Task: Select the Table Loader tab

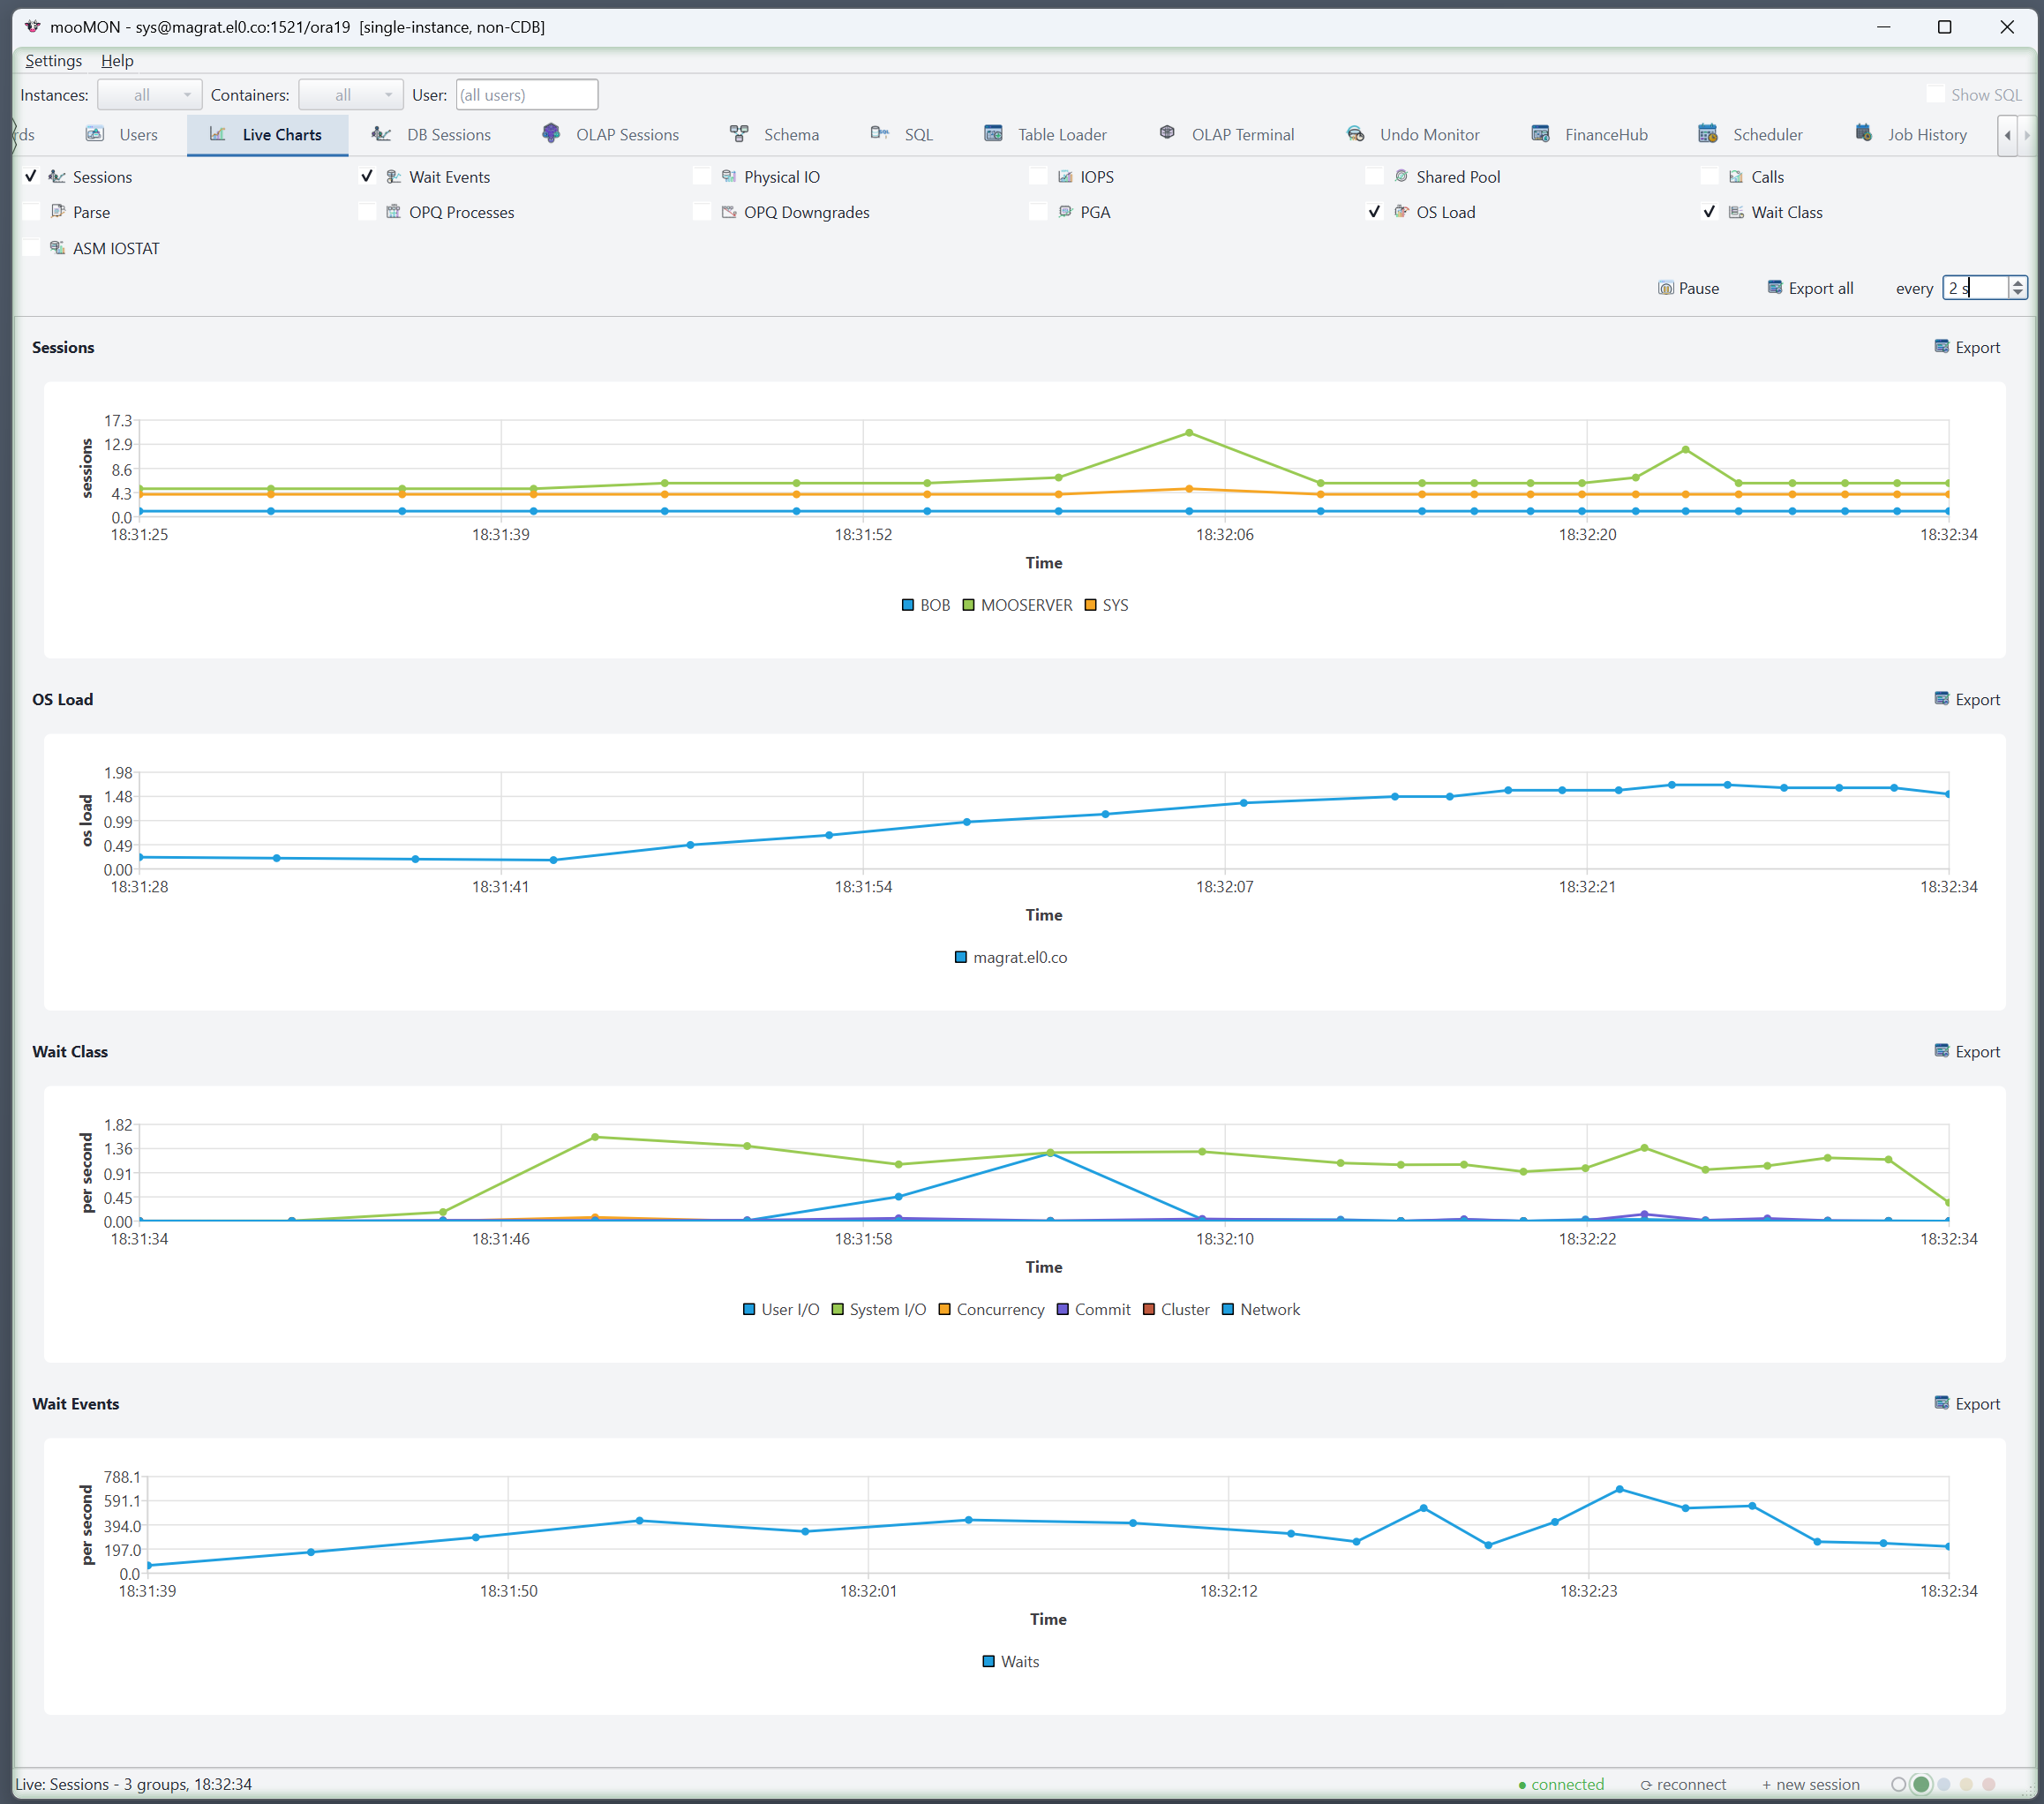Action: [x=1046, y=134]
